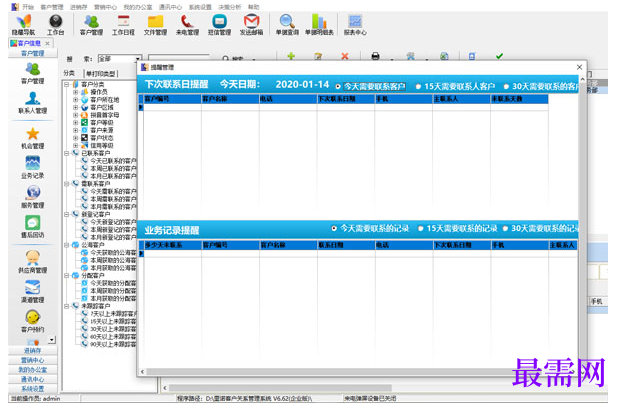Expand the 客户所在地 tree node
This screenshot has width=624, height=404.
tap(76, 100)
